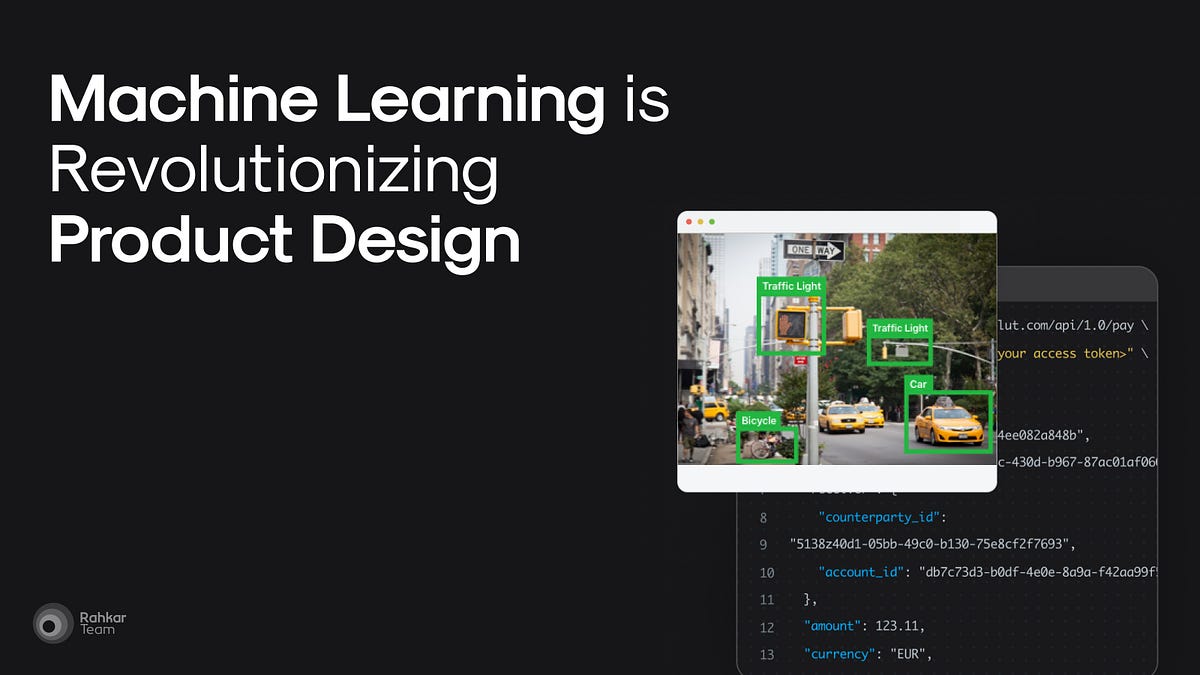Expand the account_id code entry
Screen dimensions: 1200x675
click(x=861, y=572)
